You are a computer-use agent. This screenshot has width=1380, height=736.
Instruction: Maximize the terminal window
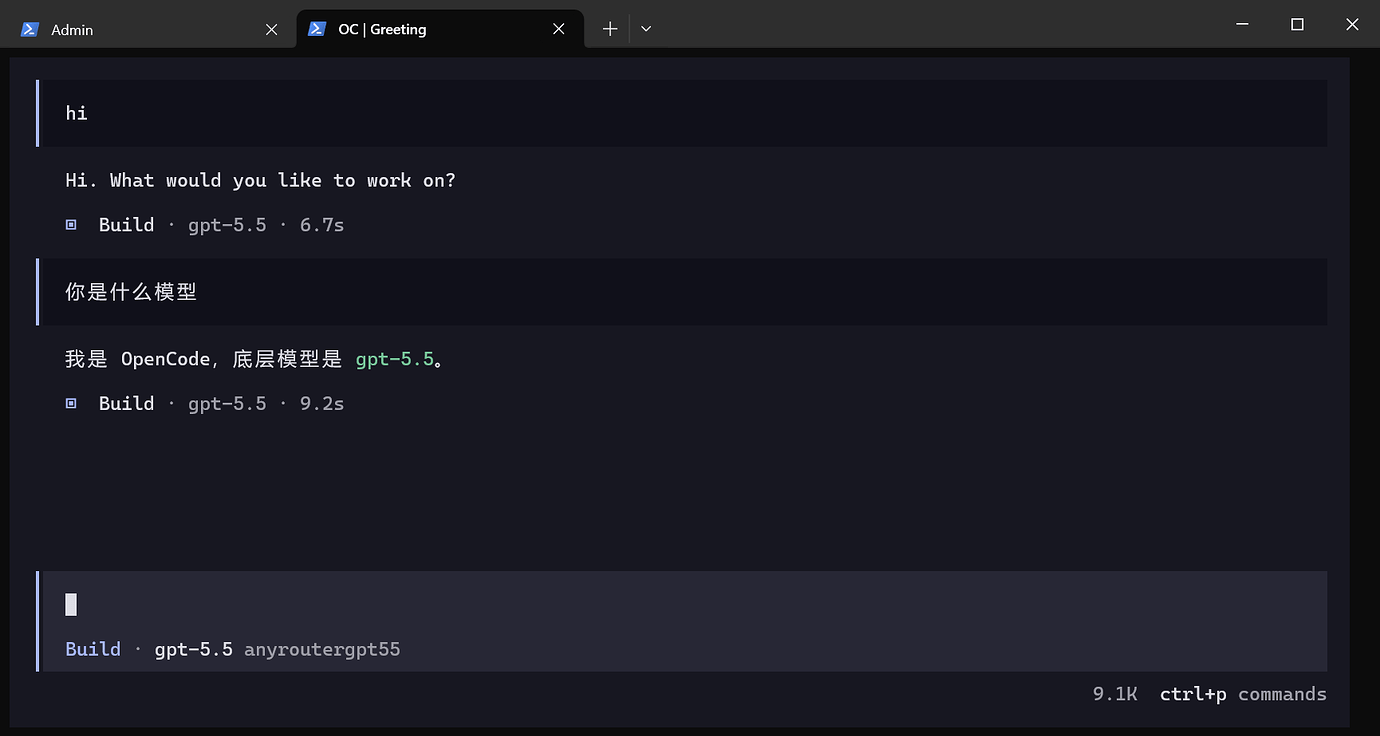point(1297,24)
